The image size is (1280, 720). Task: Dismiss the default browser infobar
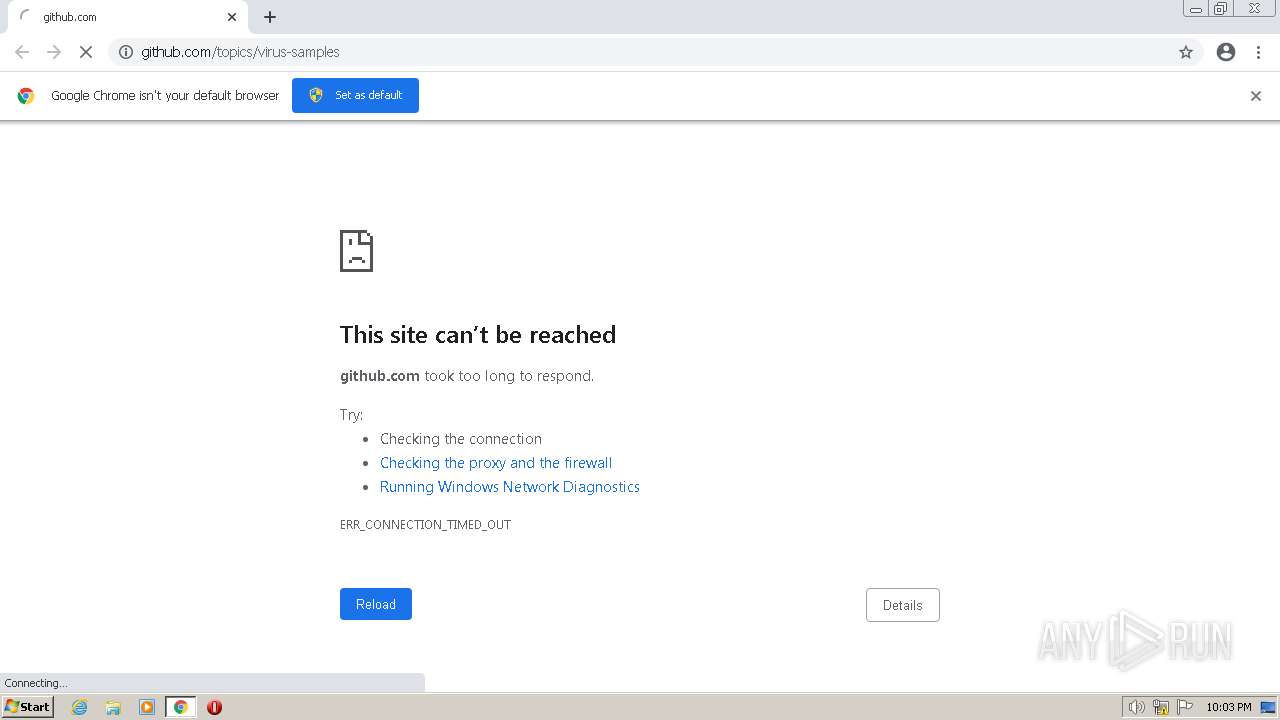coord(1256,96)
